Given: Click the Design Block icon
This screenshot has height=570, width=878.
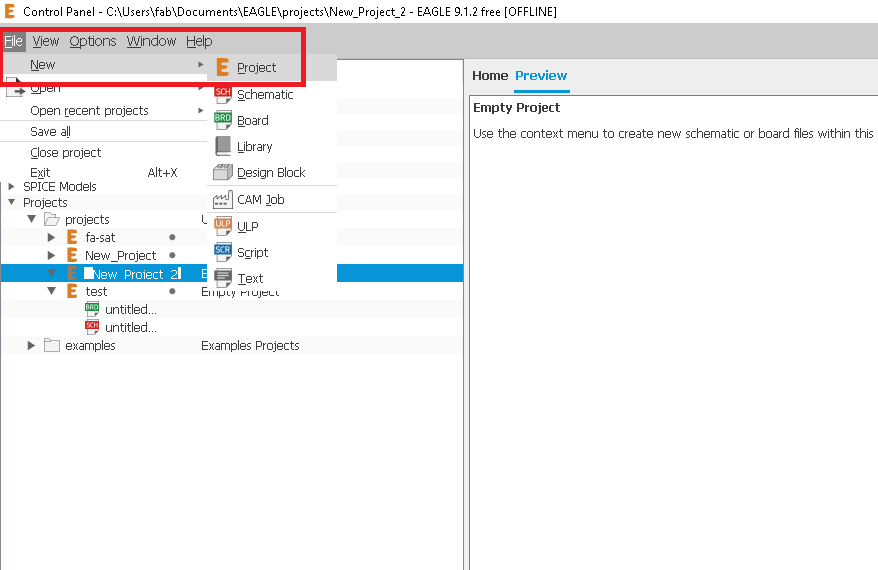Looking at the screenshot, I should click(222, 172).
